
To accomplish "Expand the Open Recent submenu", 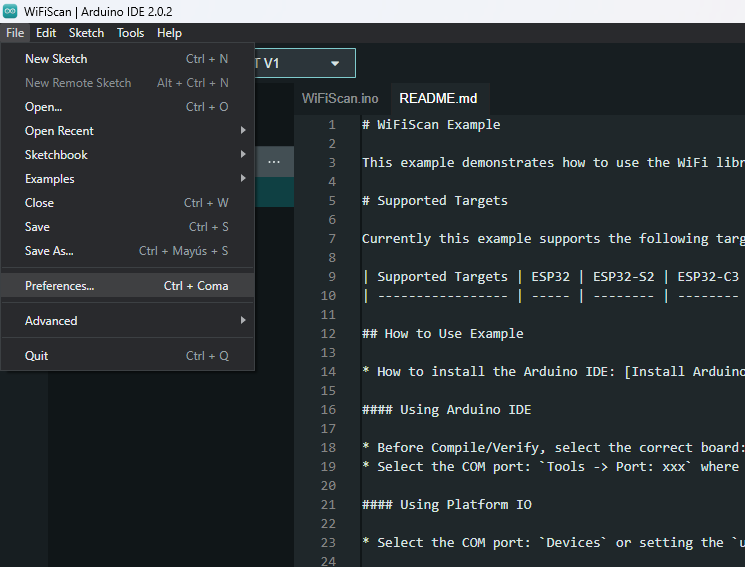I will [127, 131].
